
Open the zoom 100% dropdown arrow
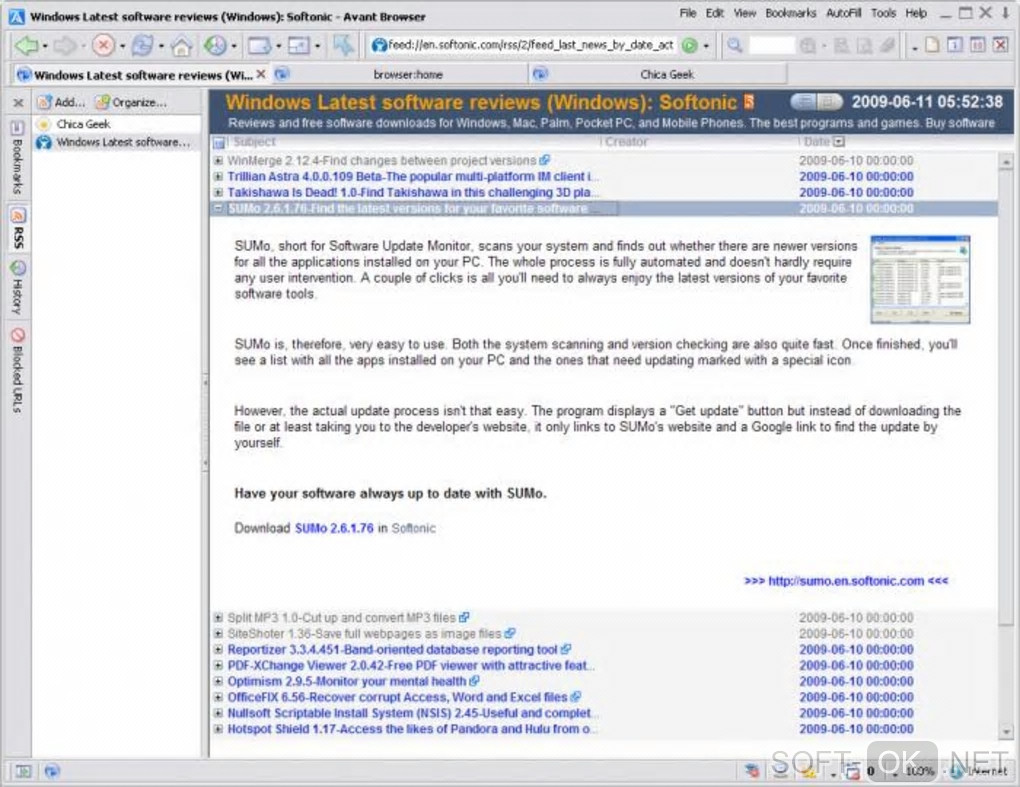(x=895, y=773)
